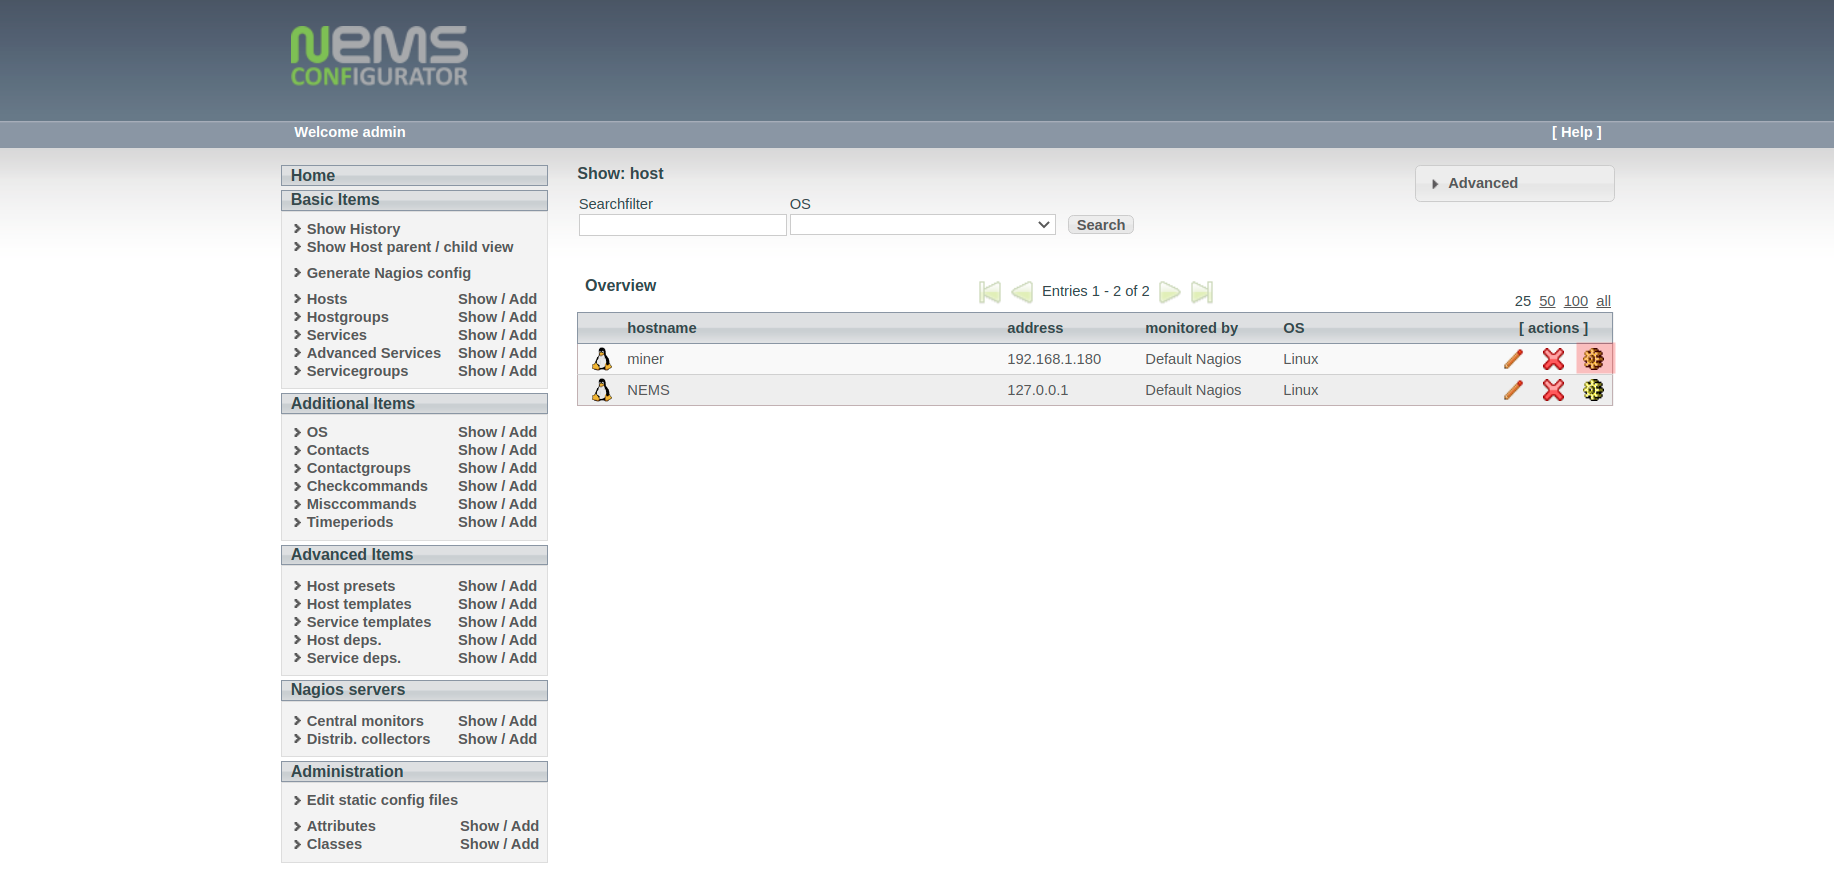This screenshot has height=881, width=1834.
Task: Click into the Searchfilter input field
Action: coord(682,225)
